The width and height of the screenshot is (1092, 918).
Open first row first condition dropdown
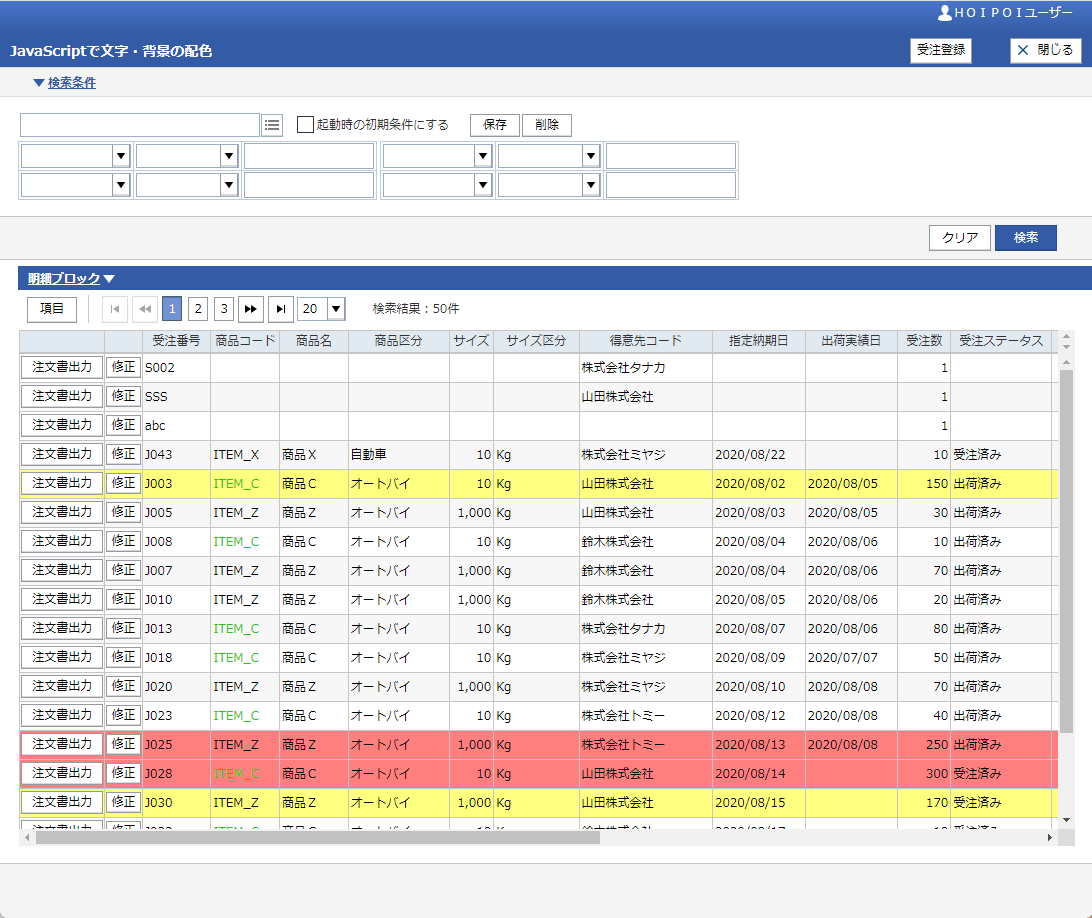[121, 156]
